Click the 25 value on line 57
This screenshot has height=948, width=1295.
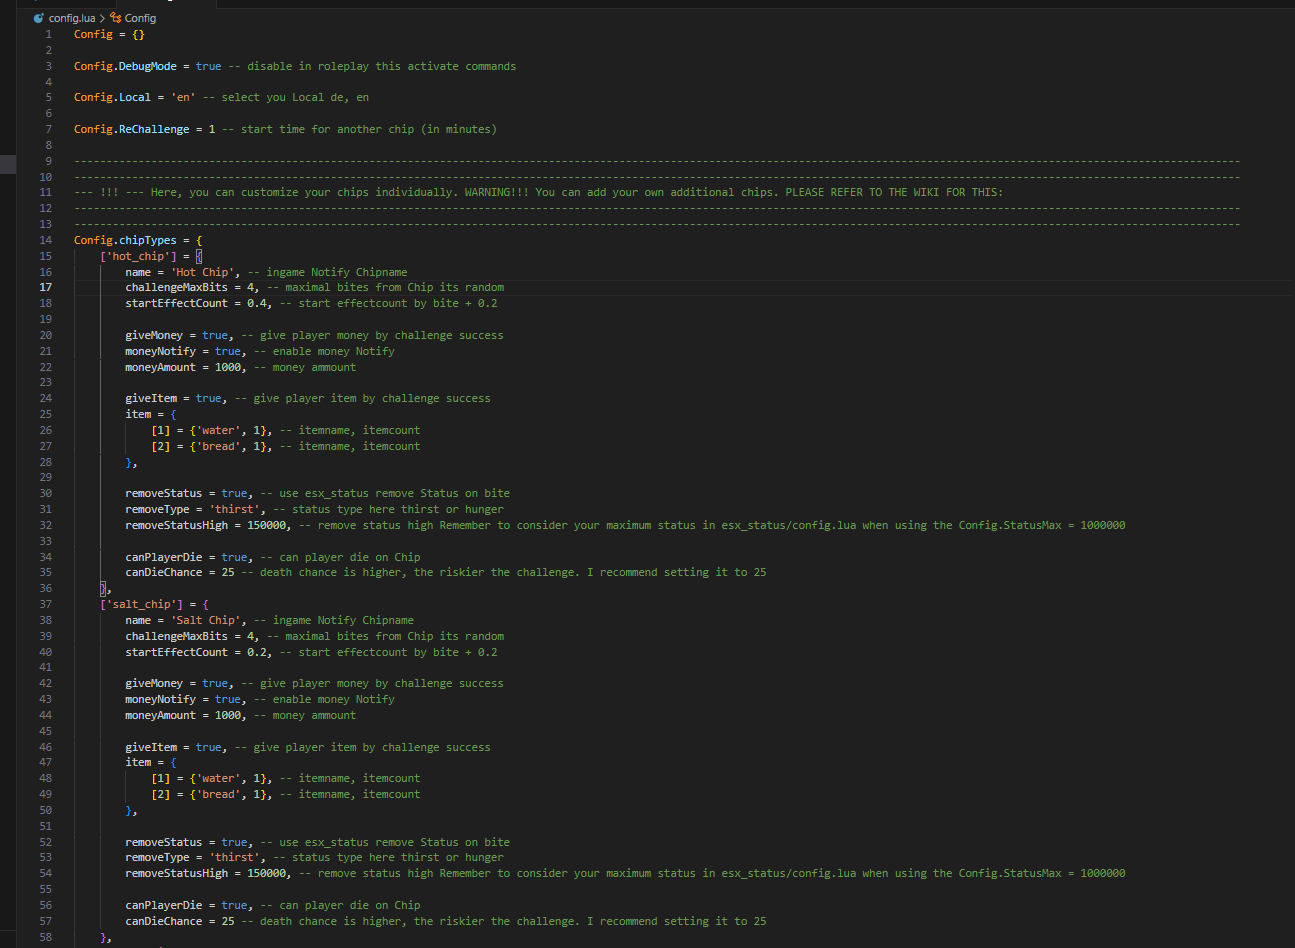228,921
